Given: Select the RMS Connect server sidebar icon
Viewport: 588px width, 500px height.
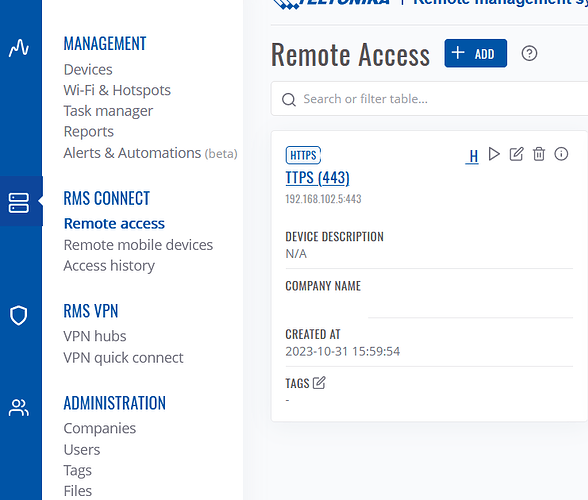Looking at the screenshot, I should coord(19,203).
